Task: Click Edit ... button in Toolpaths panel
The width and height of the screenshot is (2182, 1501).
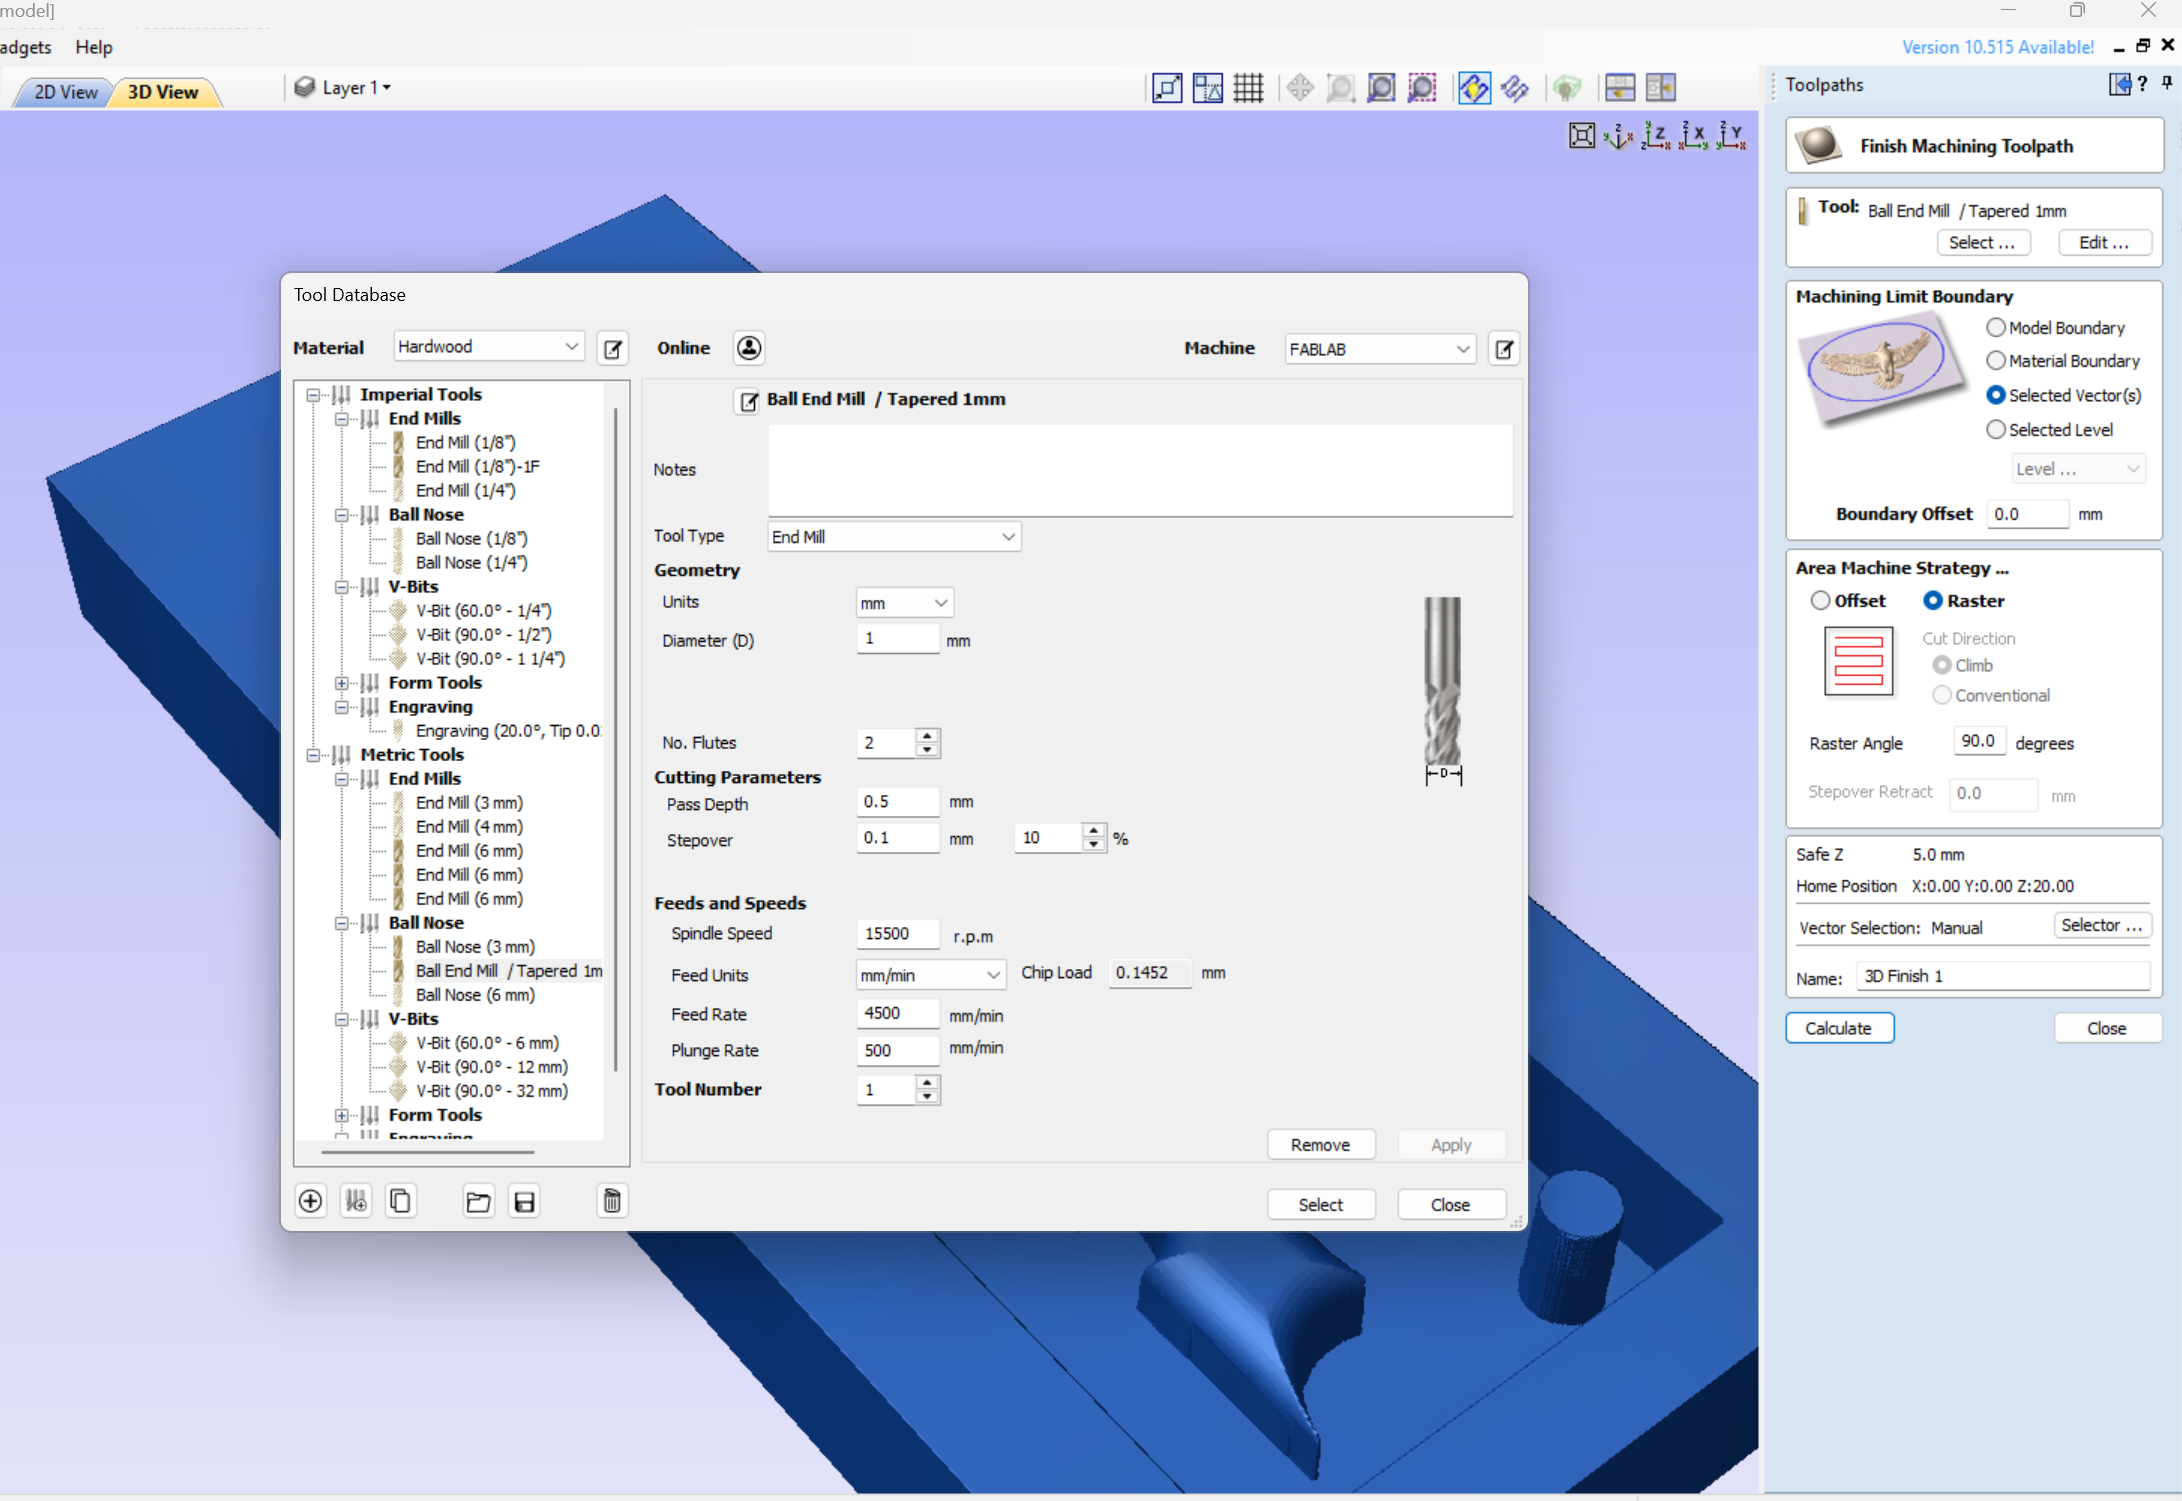Action: tap(2104, 242)
